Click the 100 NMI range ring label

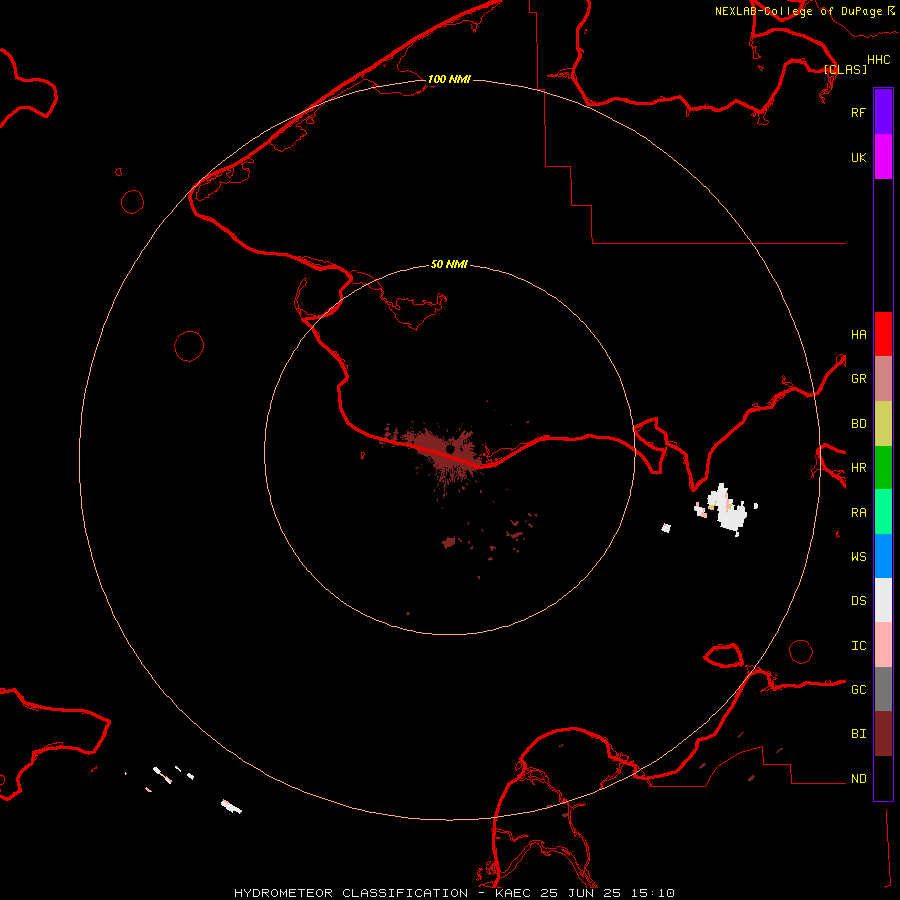(x=449, y=79)
